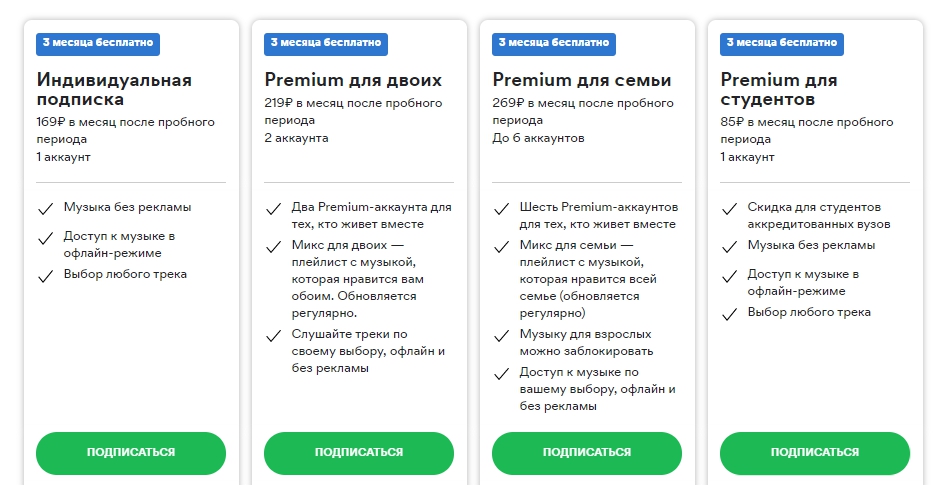Select the Premium для студентов heading
Screen dimensions: 944x485
(779, 90)
